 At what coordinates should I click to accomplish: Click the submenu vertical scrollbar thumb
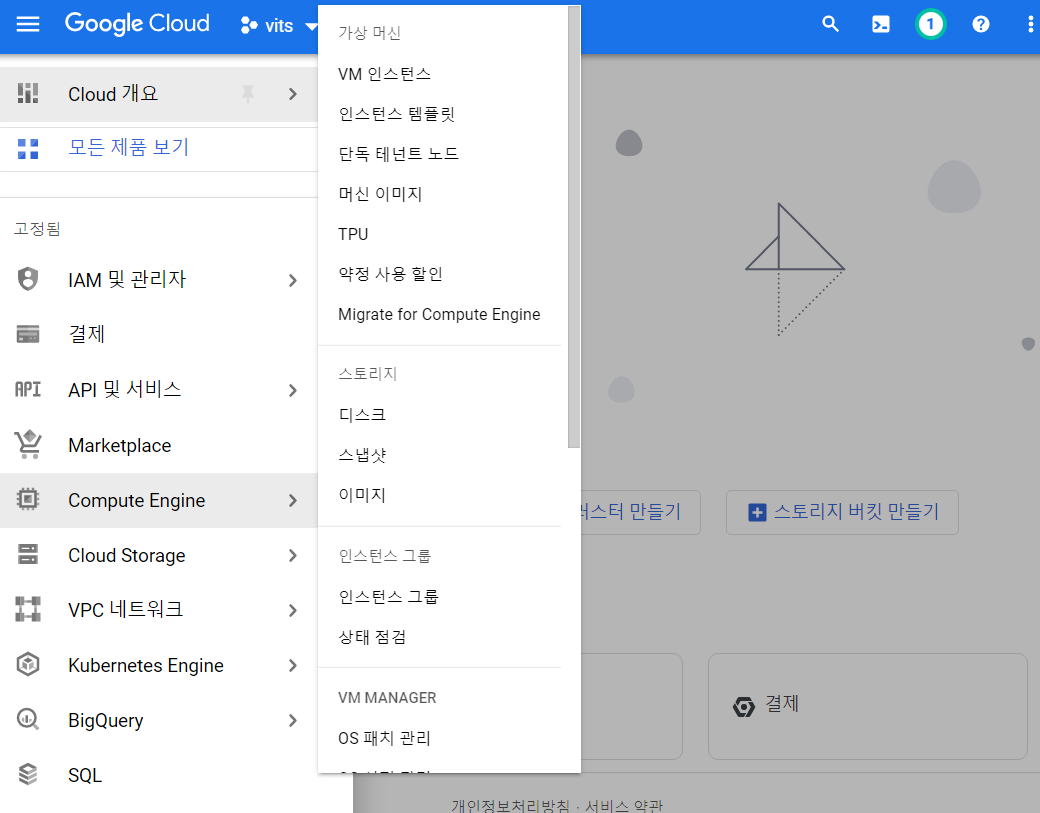(574, 227)
